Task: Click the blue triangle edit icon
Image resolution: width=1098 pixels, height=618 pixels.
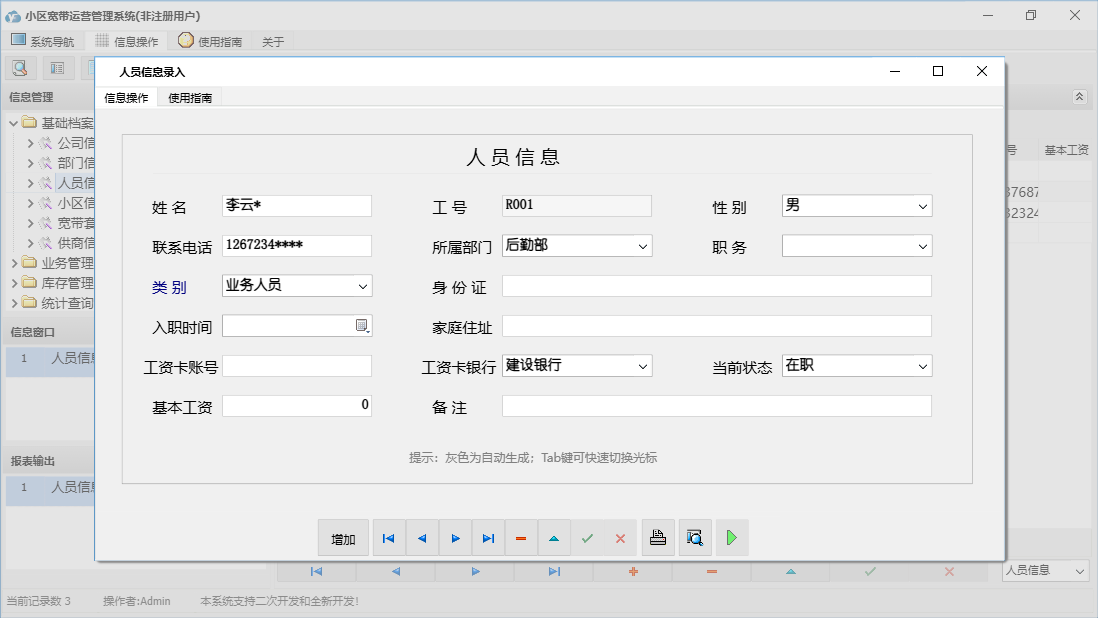Action: pyautogui.click(x=554, y=538)
